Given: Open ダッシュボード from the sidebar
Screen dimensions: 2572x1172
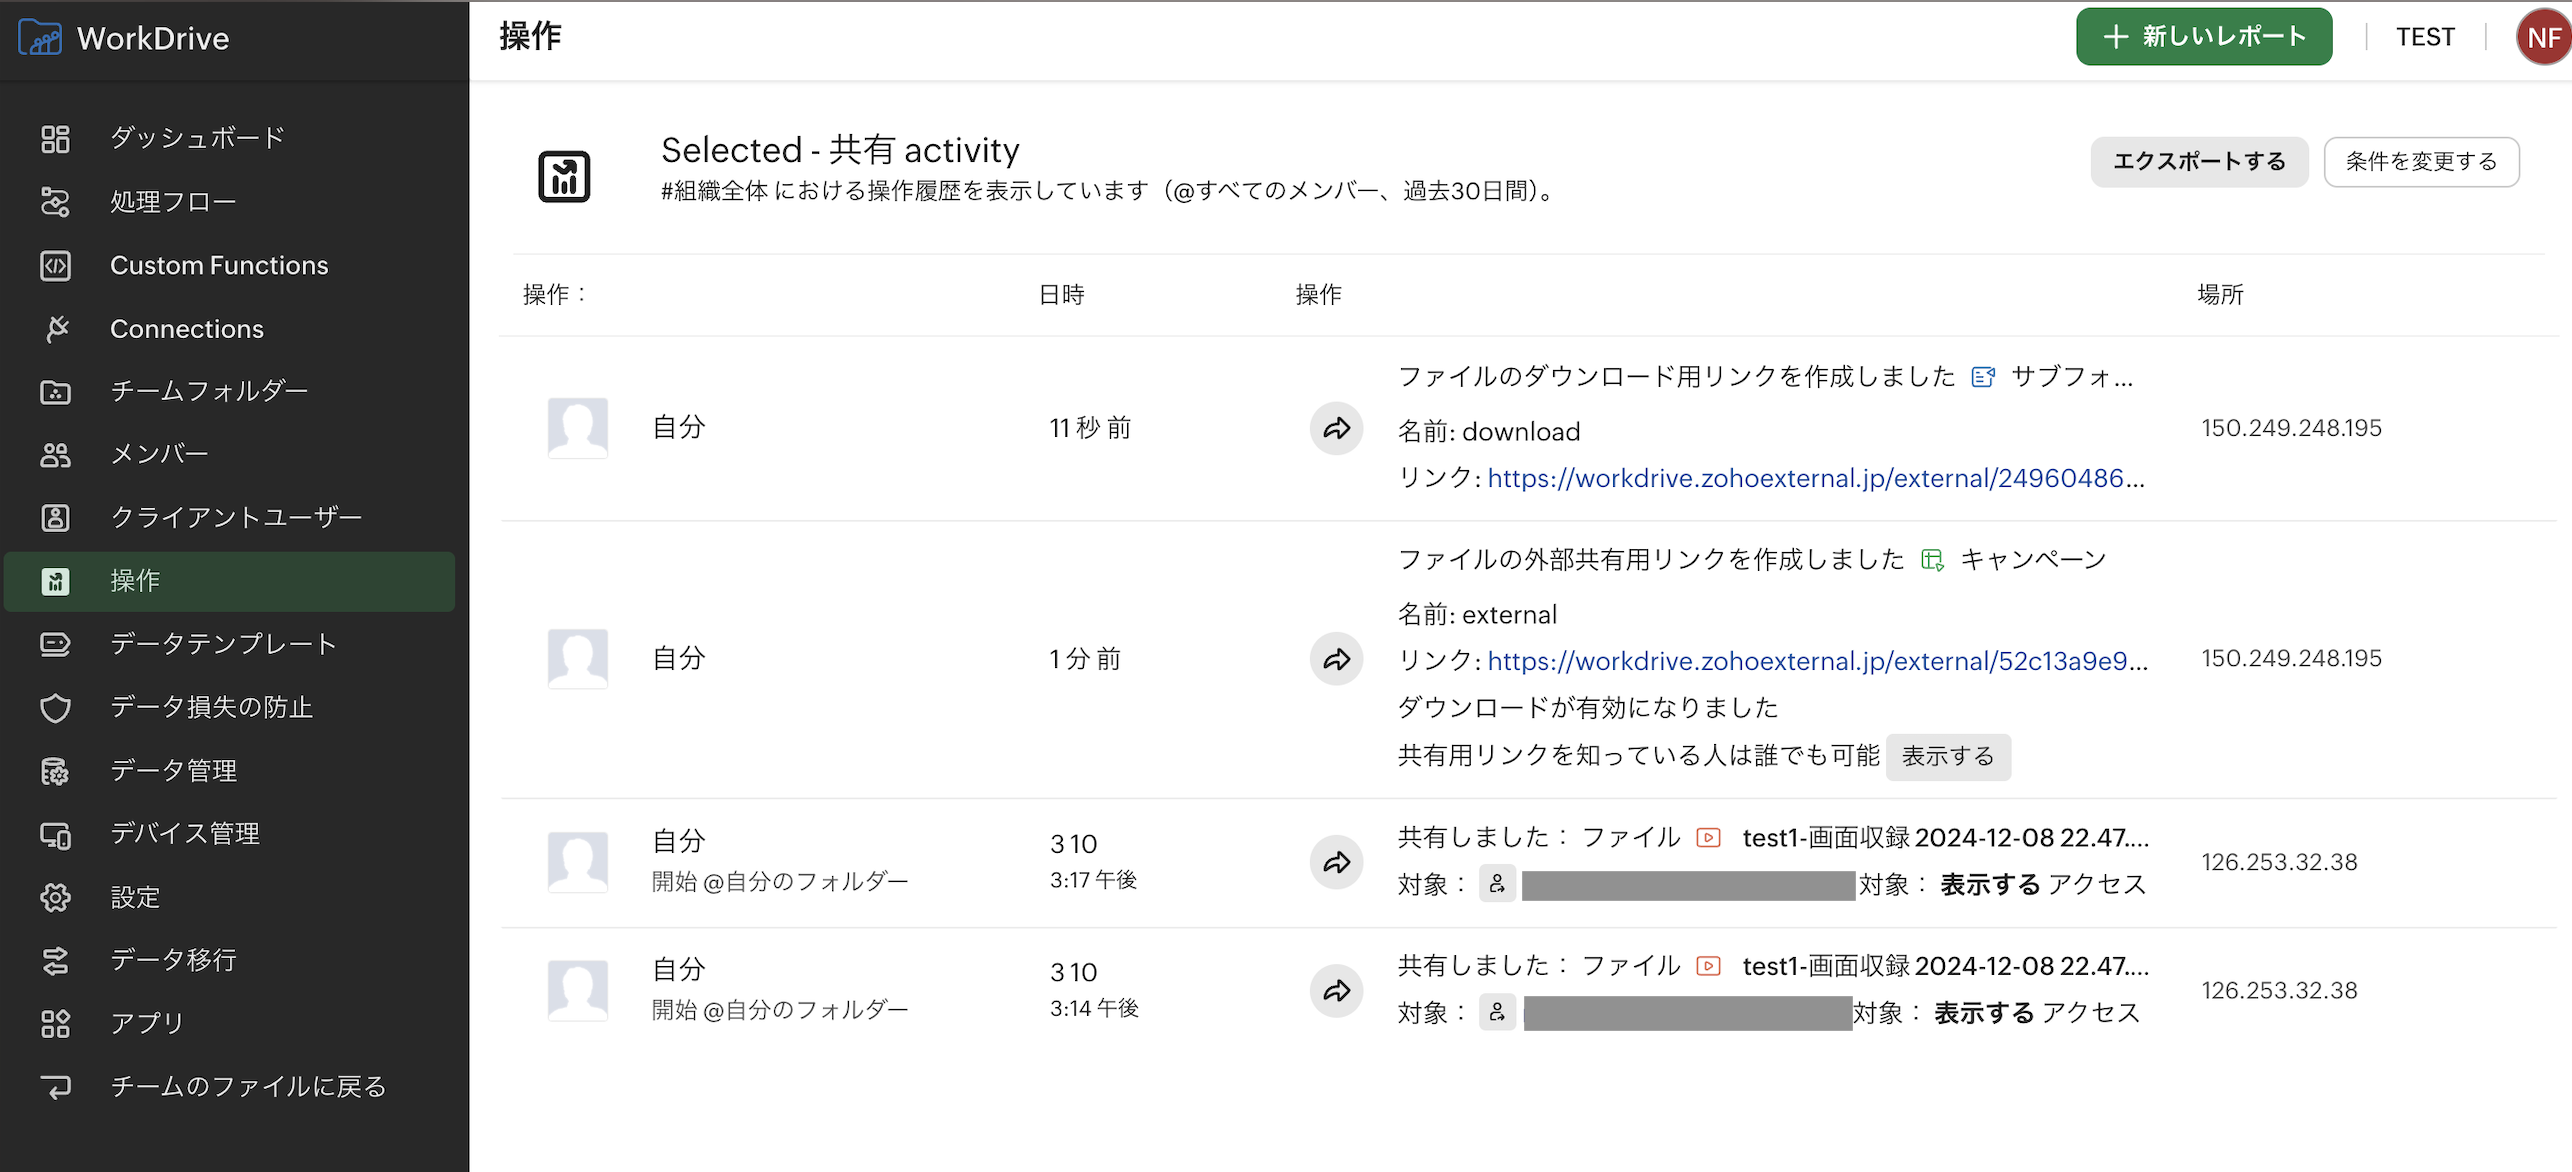Looking at the screenshot, I should click(197, 138).
